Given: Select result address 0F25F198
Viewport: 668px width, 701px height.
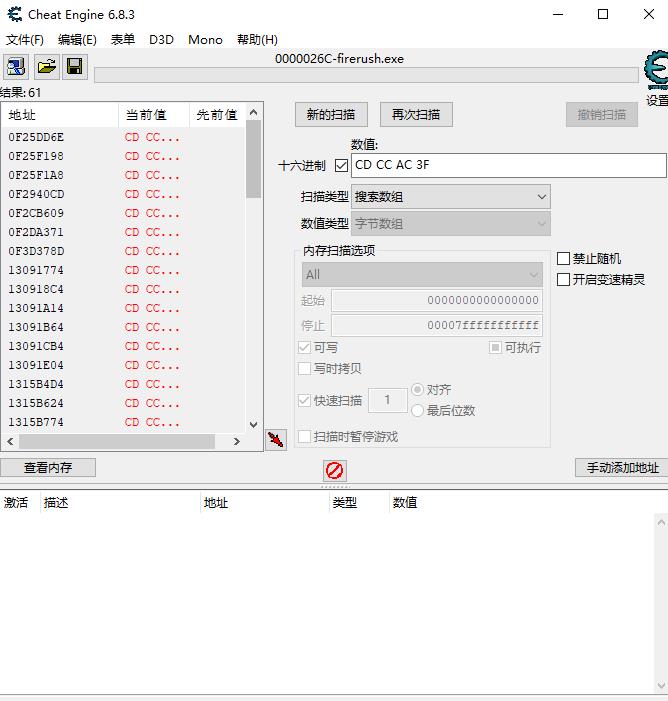Looking at the screenshot, I should (x=36, y=156).
